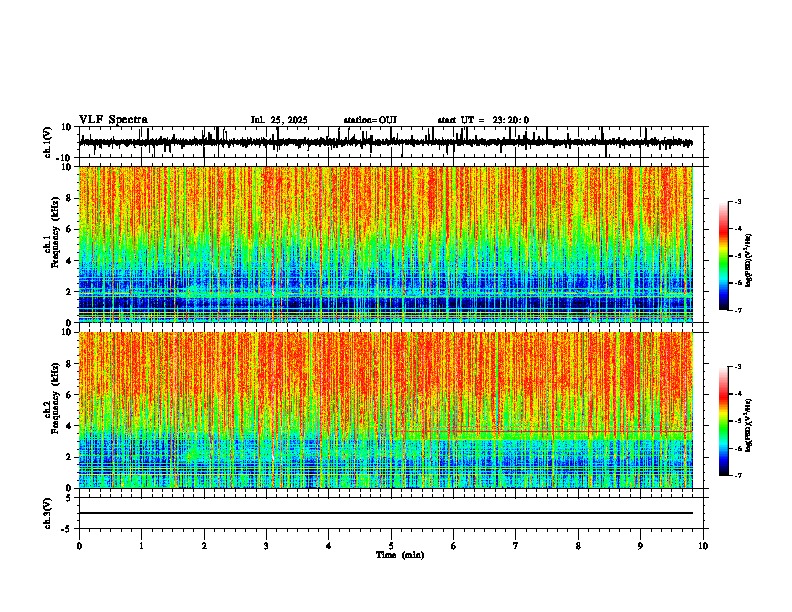This screenshot has height=612, width=792.
Task: Click the ch.1 color scale log(PSD) unit label
Action: (x=749, y=261)
